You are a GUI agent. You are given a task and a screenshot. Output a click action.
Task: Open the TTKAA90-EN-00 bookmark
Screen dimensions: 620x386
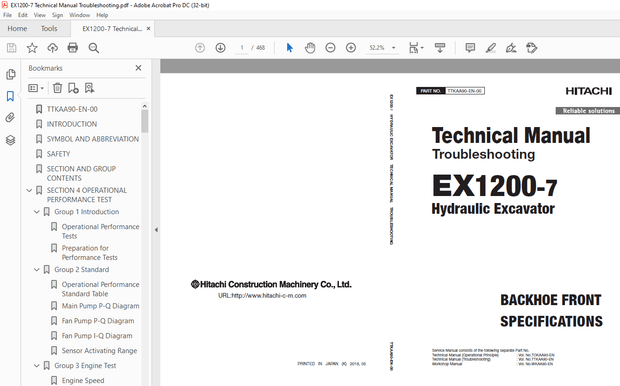72,109
